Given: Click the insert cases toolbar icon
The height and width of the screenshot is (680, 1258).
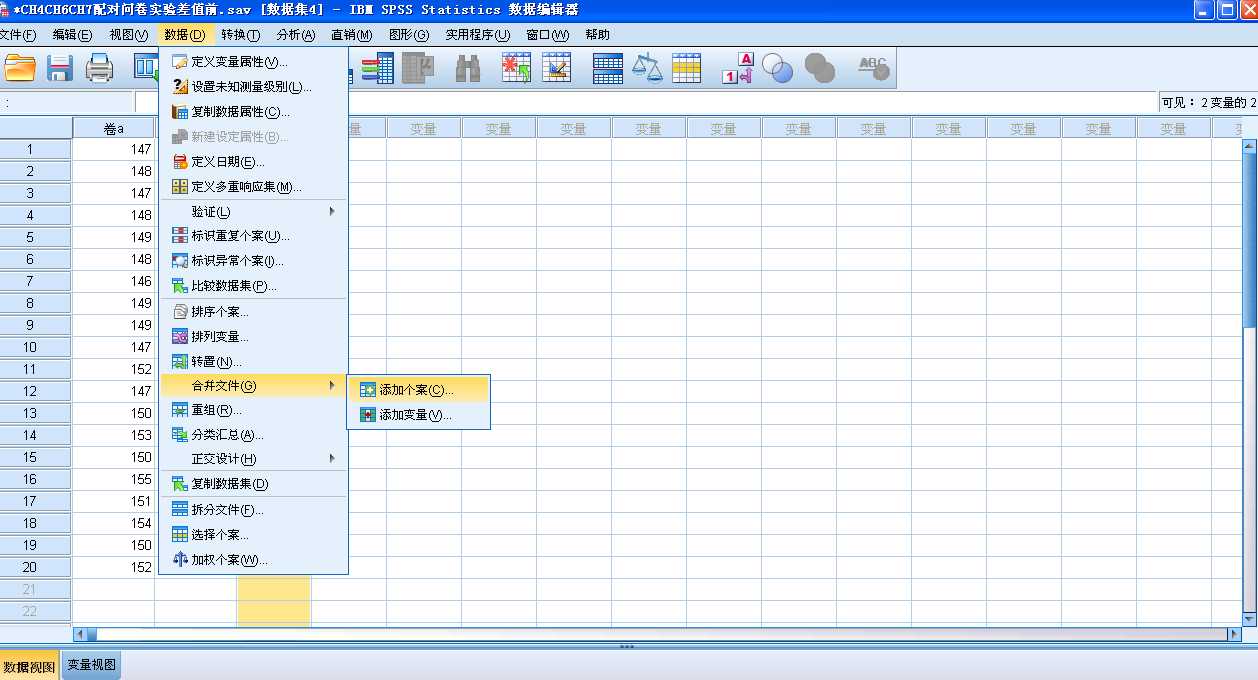Looking at the screenshot, I should (x=516, y=68).
